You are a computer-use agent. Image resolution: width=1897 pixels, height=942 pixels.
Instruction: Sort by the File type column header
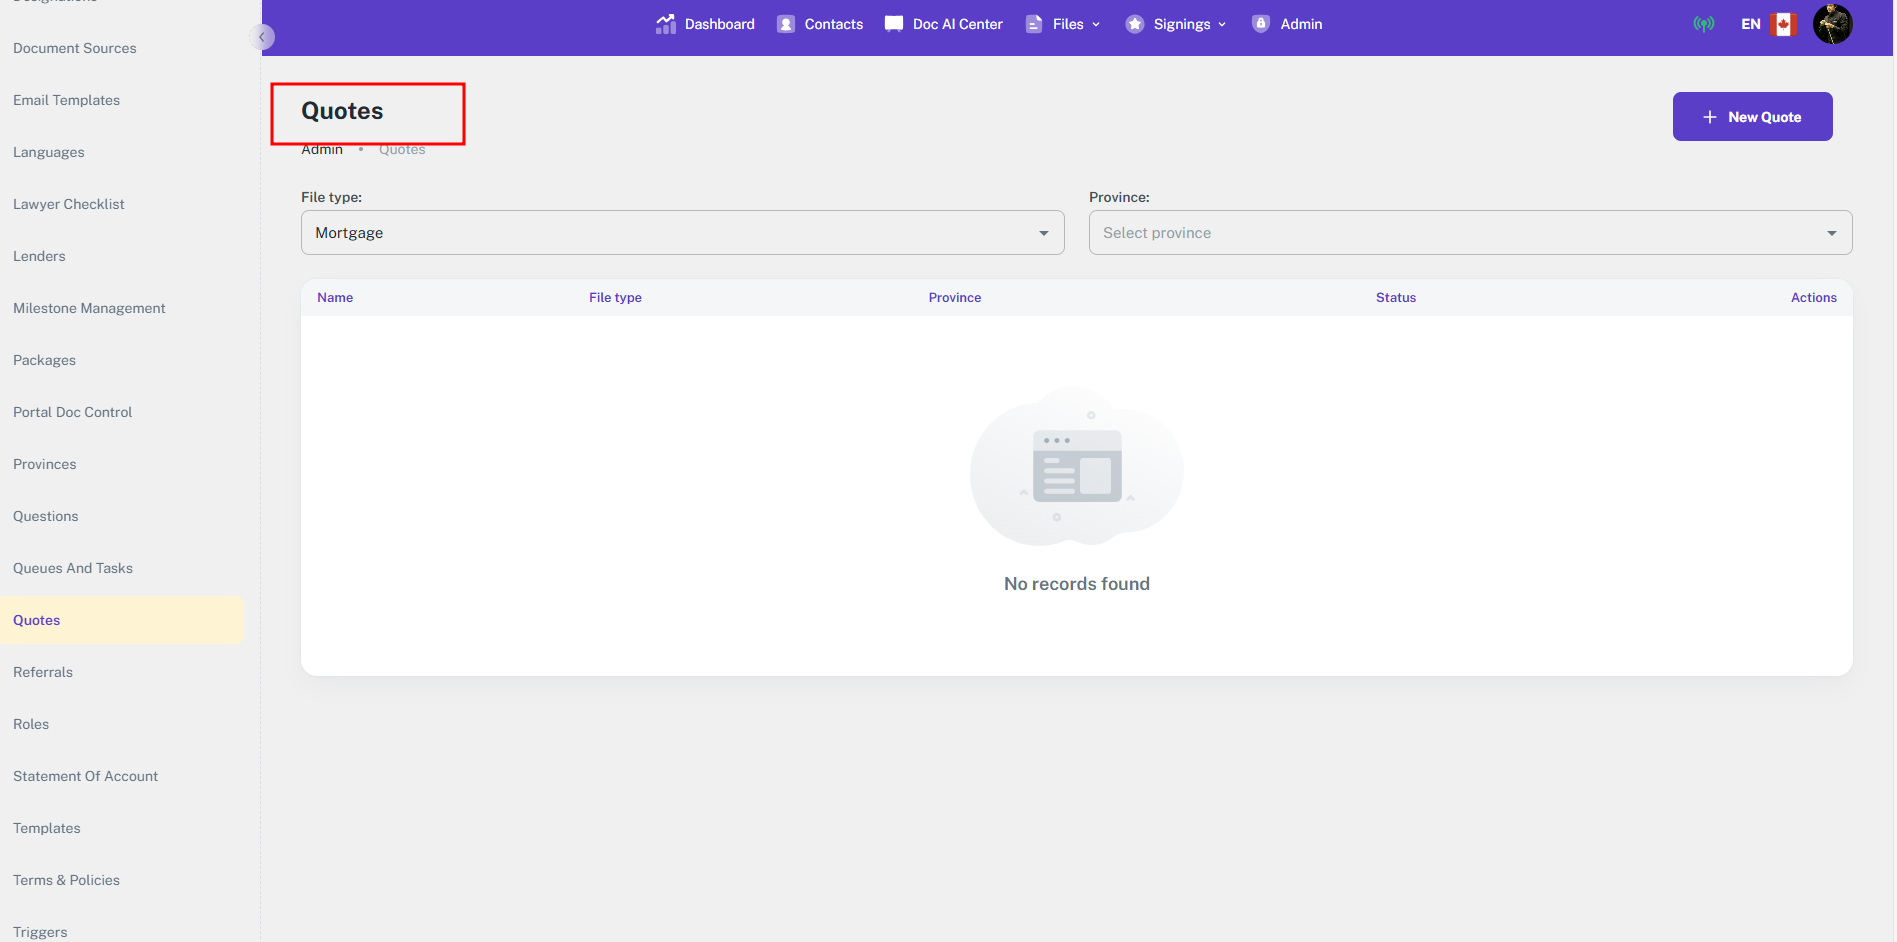point(615,298)
